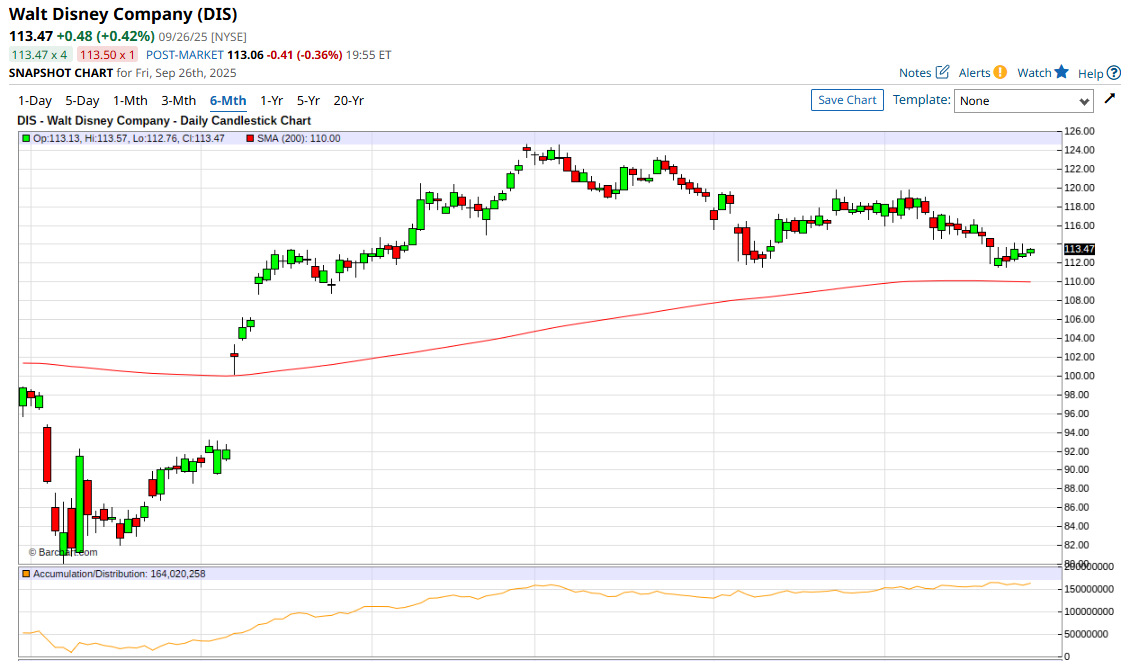
Task: Click the 126.00 price axis label
Action: 1079,132
